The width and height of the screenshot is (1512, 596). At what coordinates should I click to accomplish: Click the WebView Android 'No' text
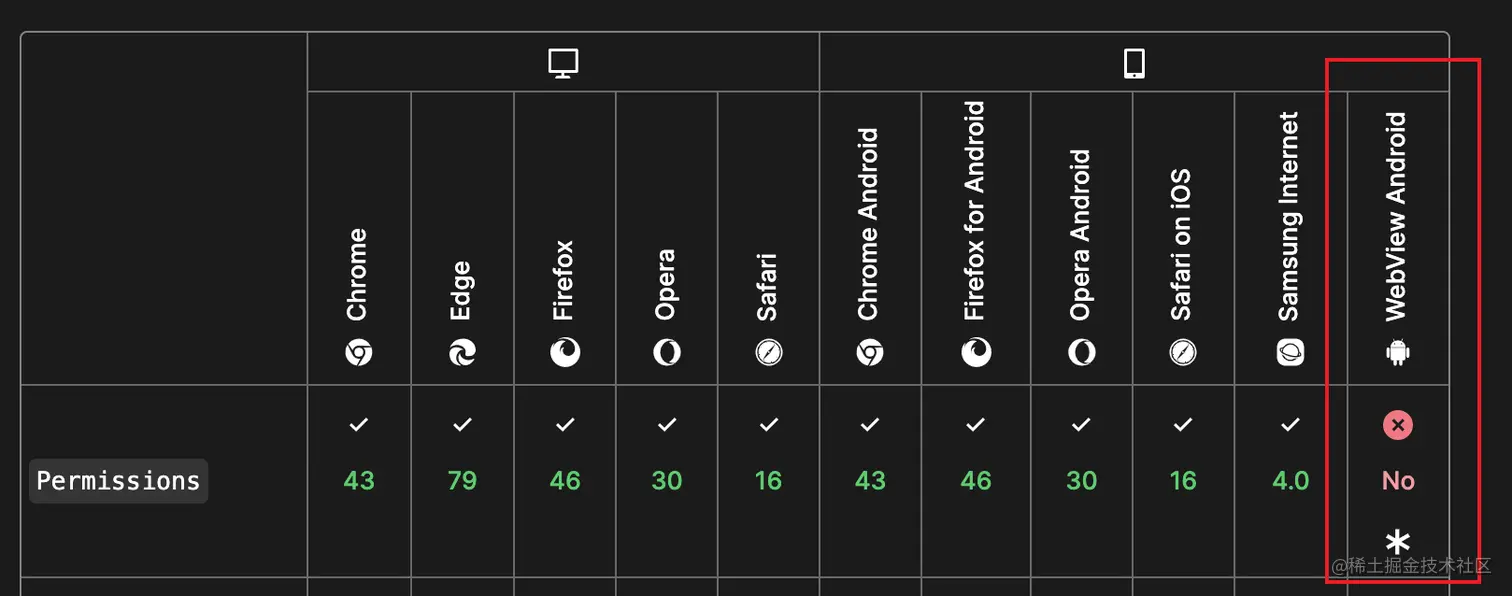click(x=1397, y=481)
